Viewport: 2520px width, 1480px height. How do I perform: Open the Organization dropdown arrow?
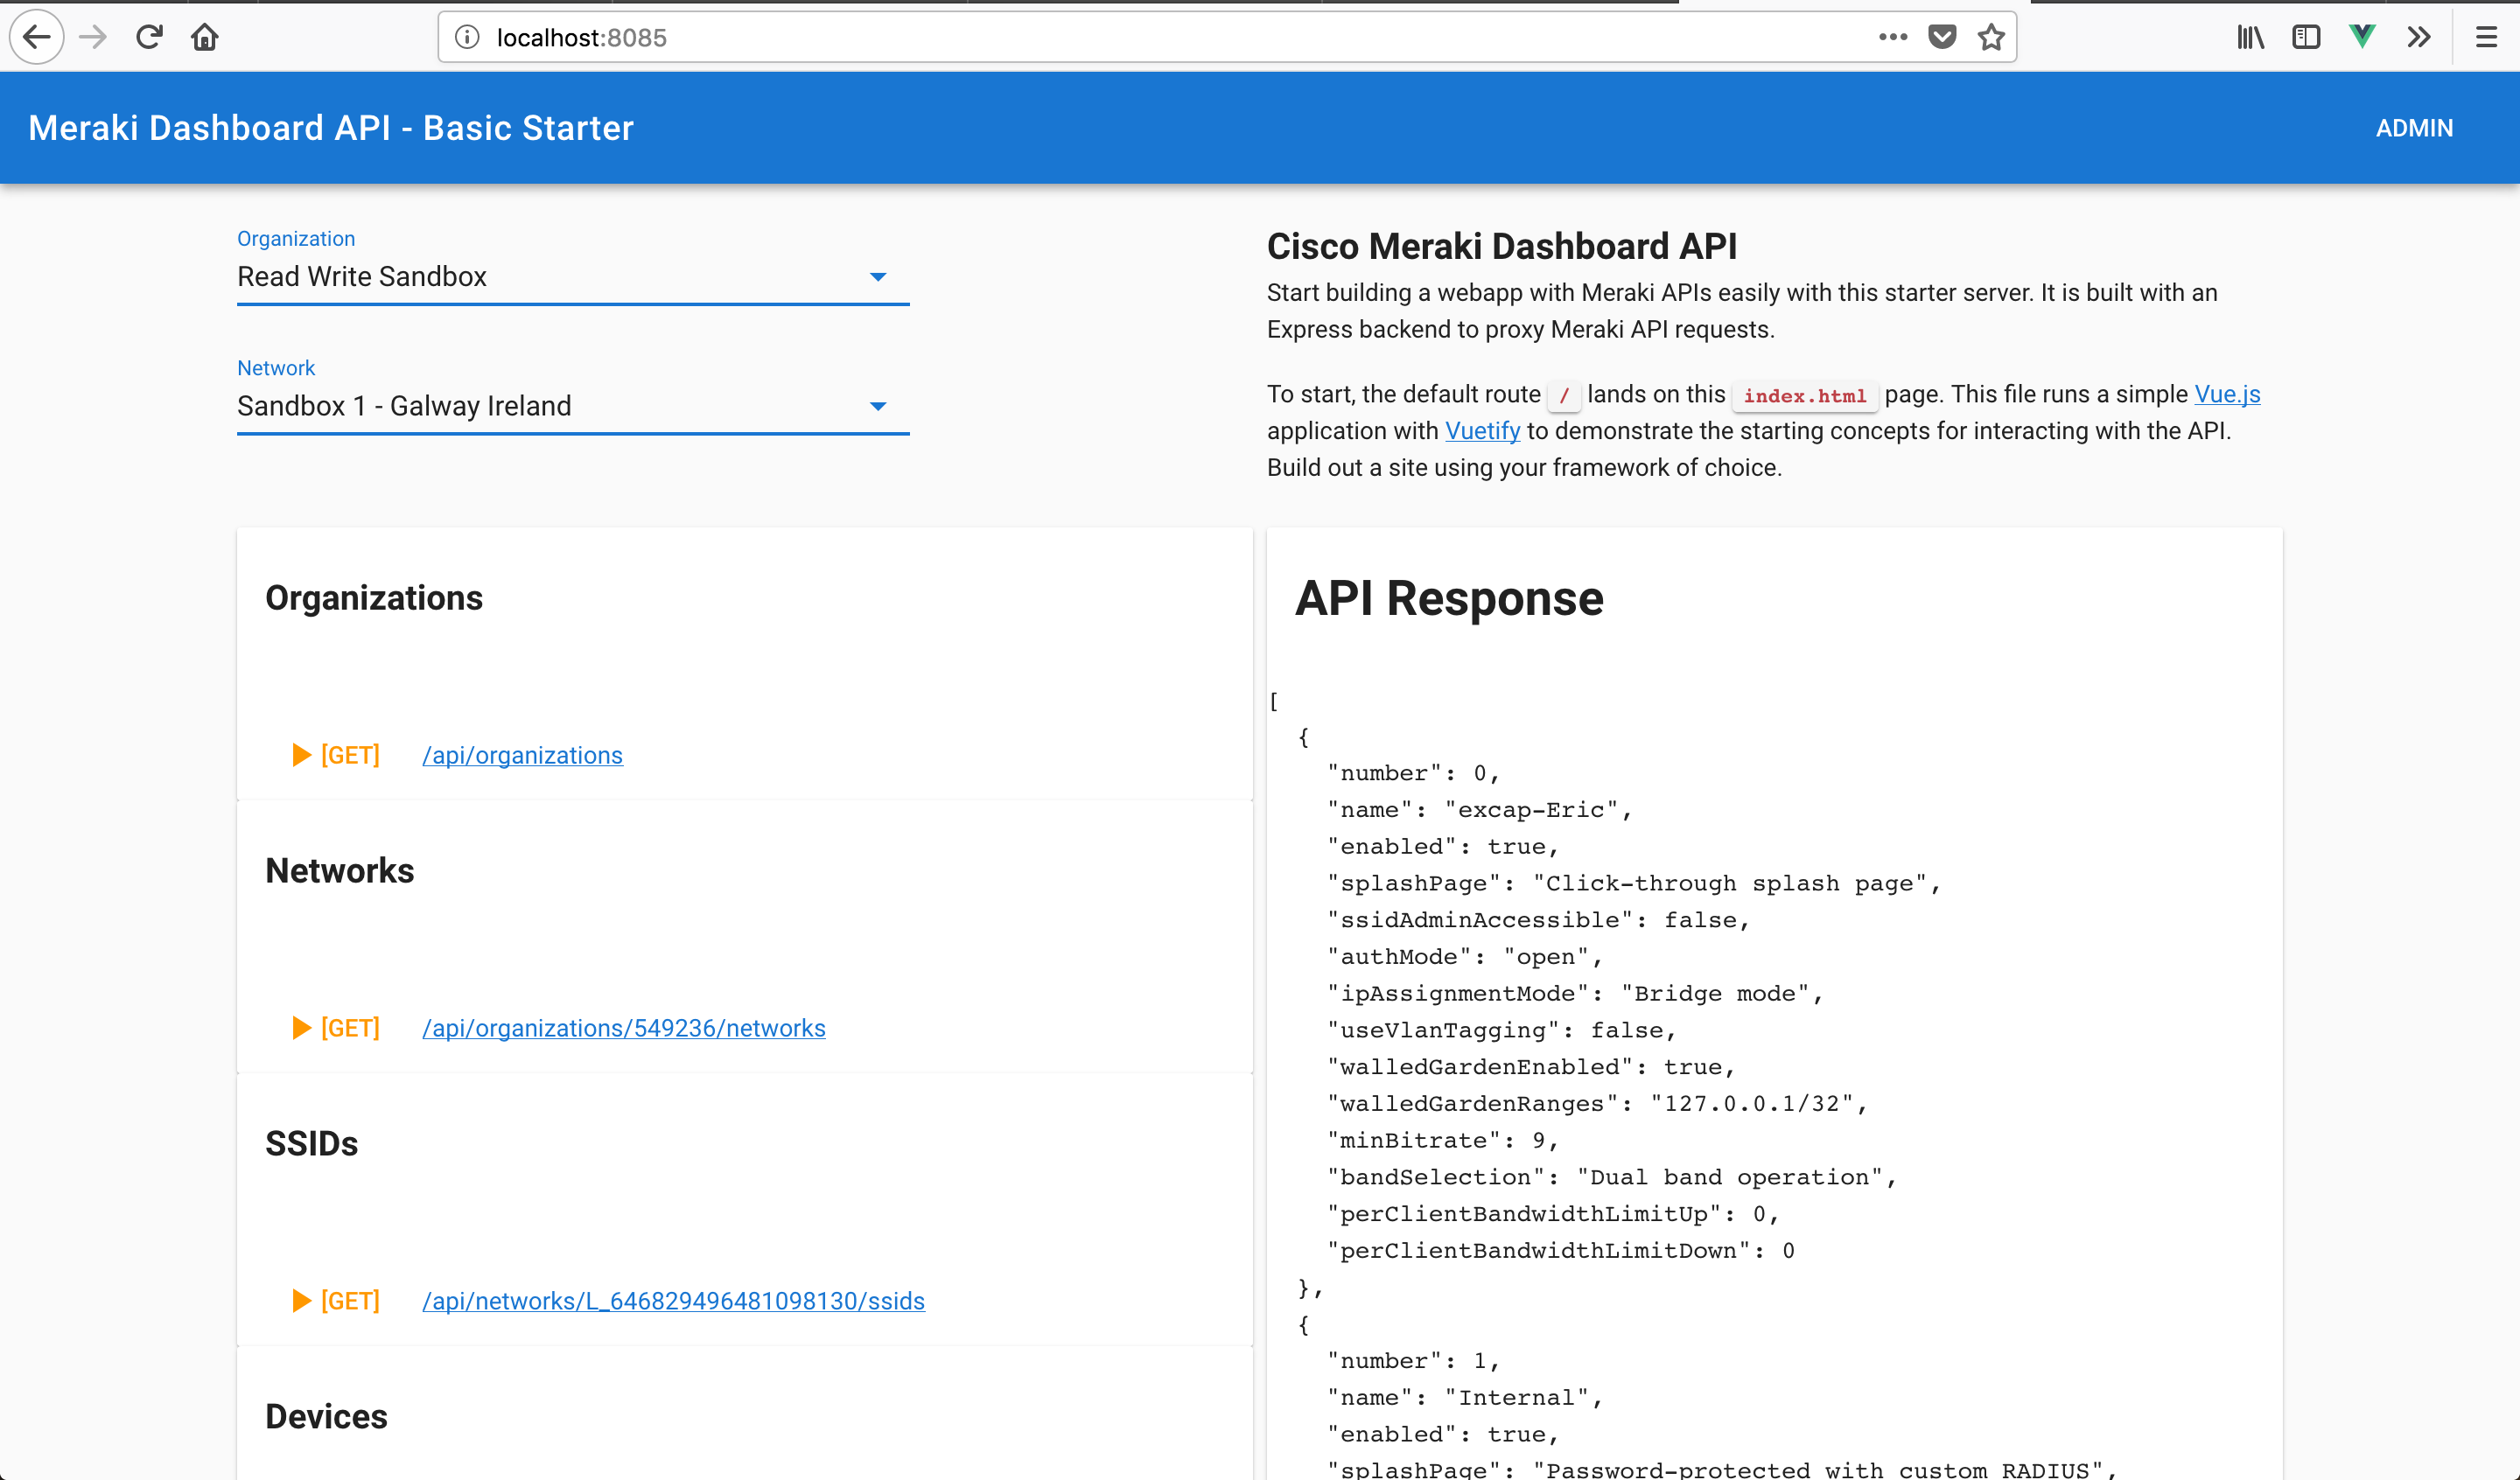(x=877, y=277)
